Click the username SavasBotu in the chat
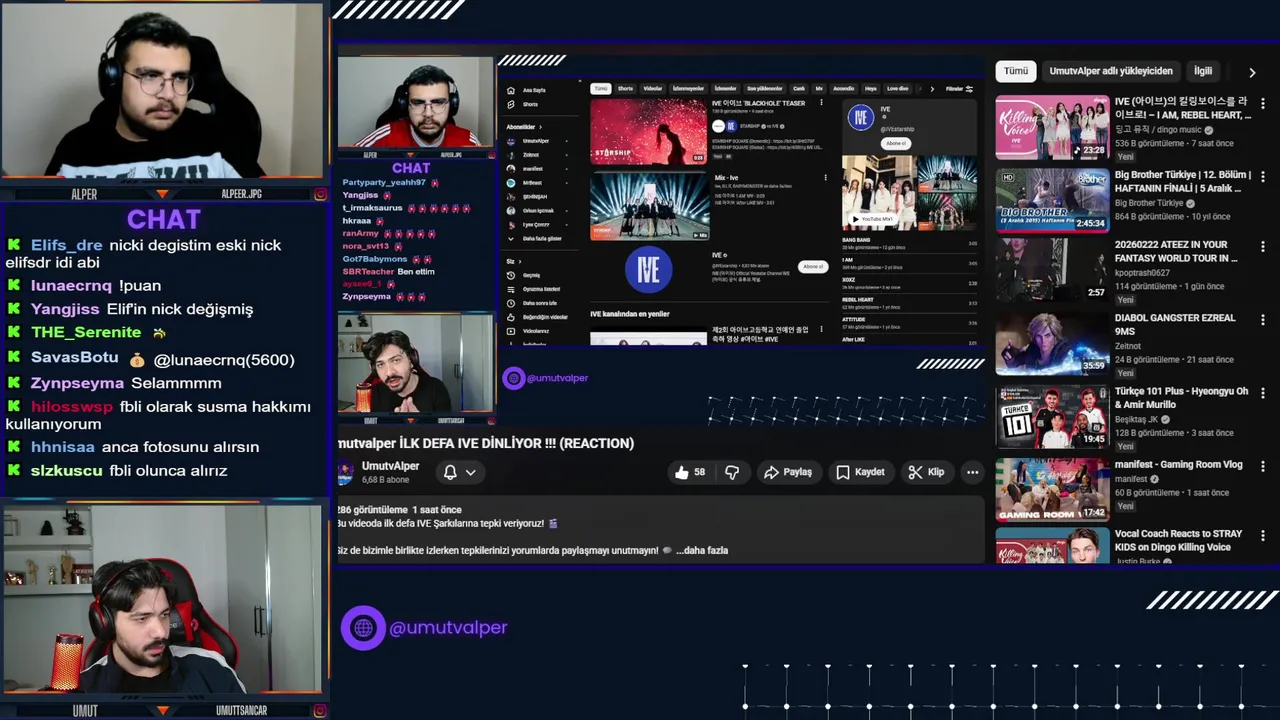The image size is (1280, 720). click(74, 358)
